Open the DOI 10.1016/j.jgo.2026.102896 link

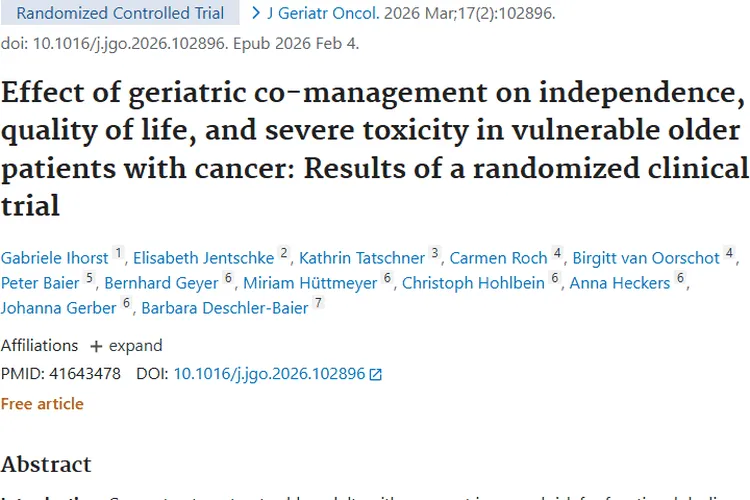pos(269,374)
